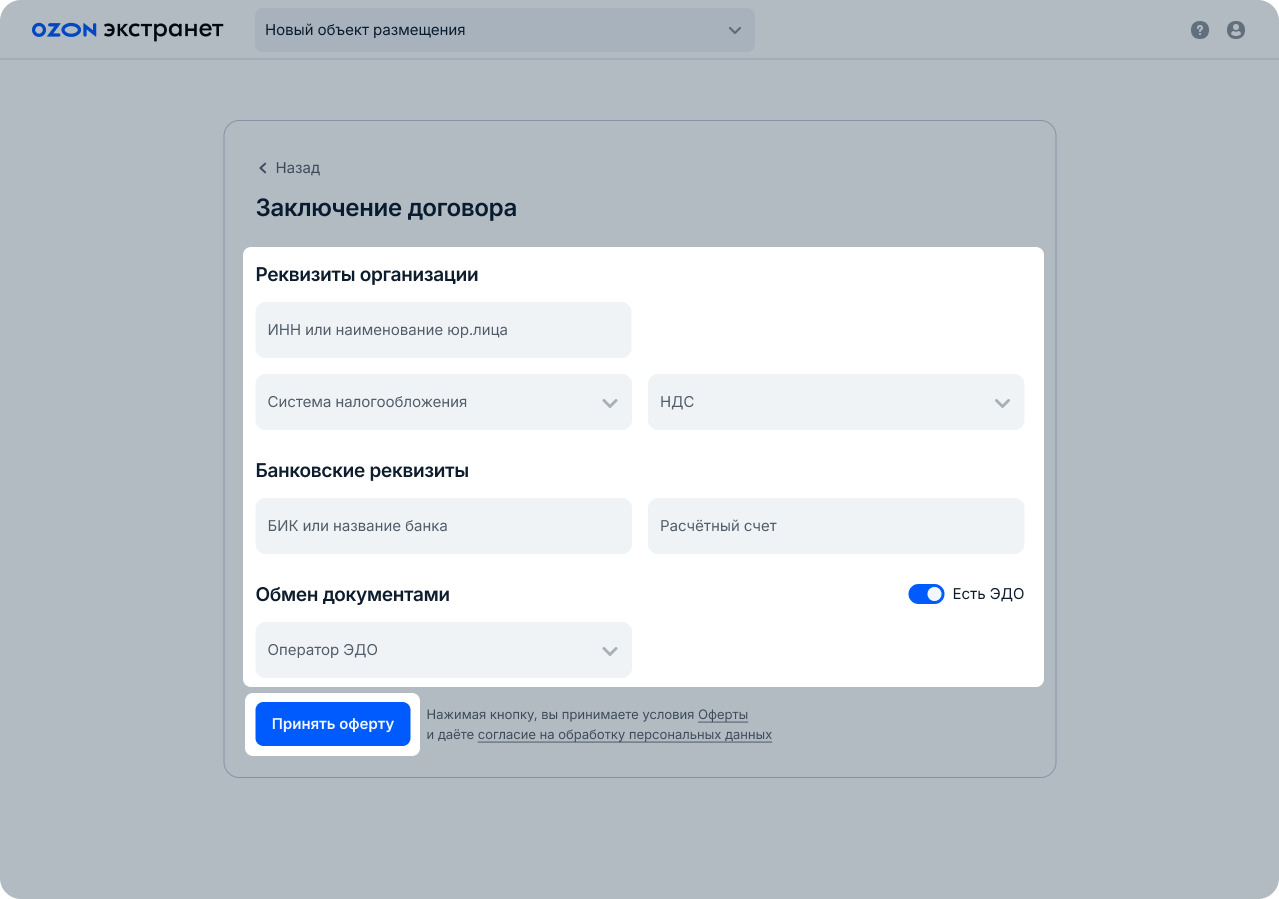This screenshot has height=899, width=1279.
Task: Focus the ИНН или наименование юр.лица field
Action: [x=443, y=330]
